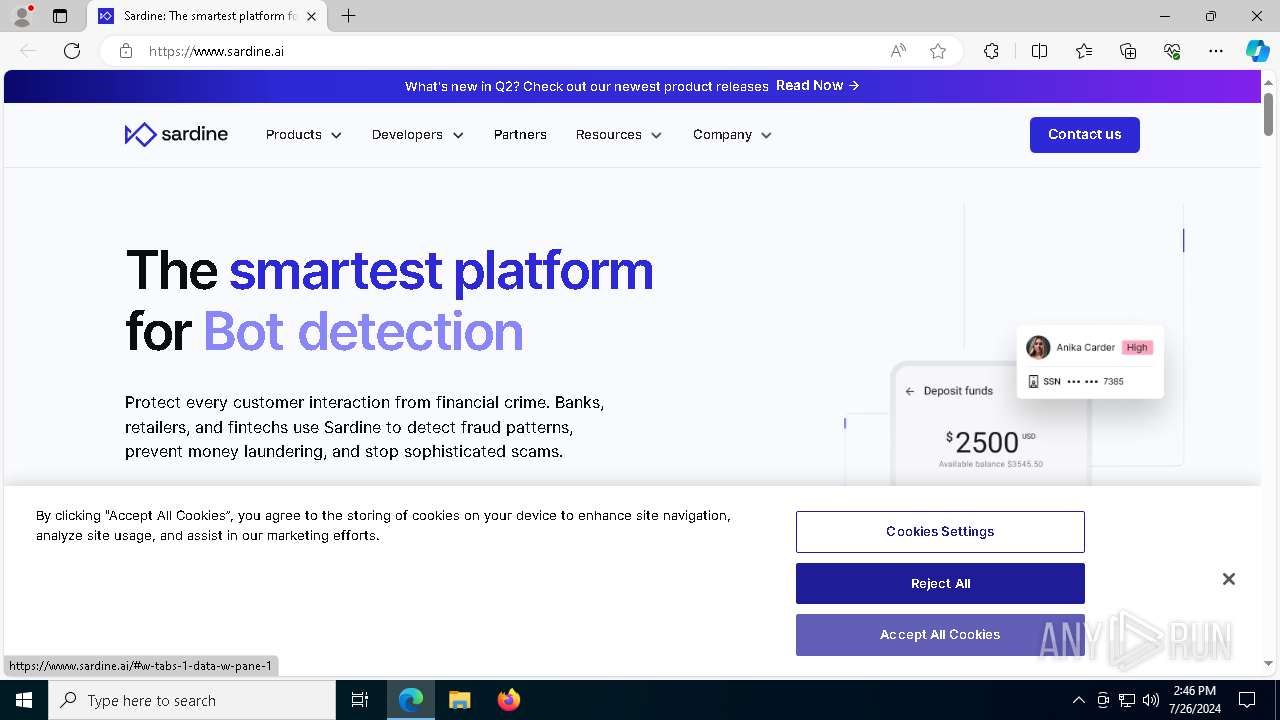Screen dimensions: 1280x720
Task: Activate the Read aloud icon
Action: [x=898, y=51]
